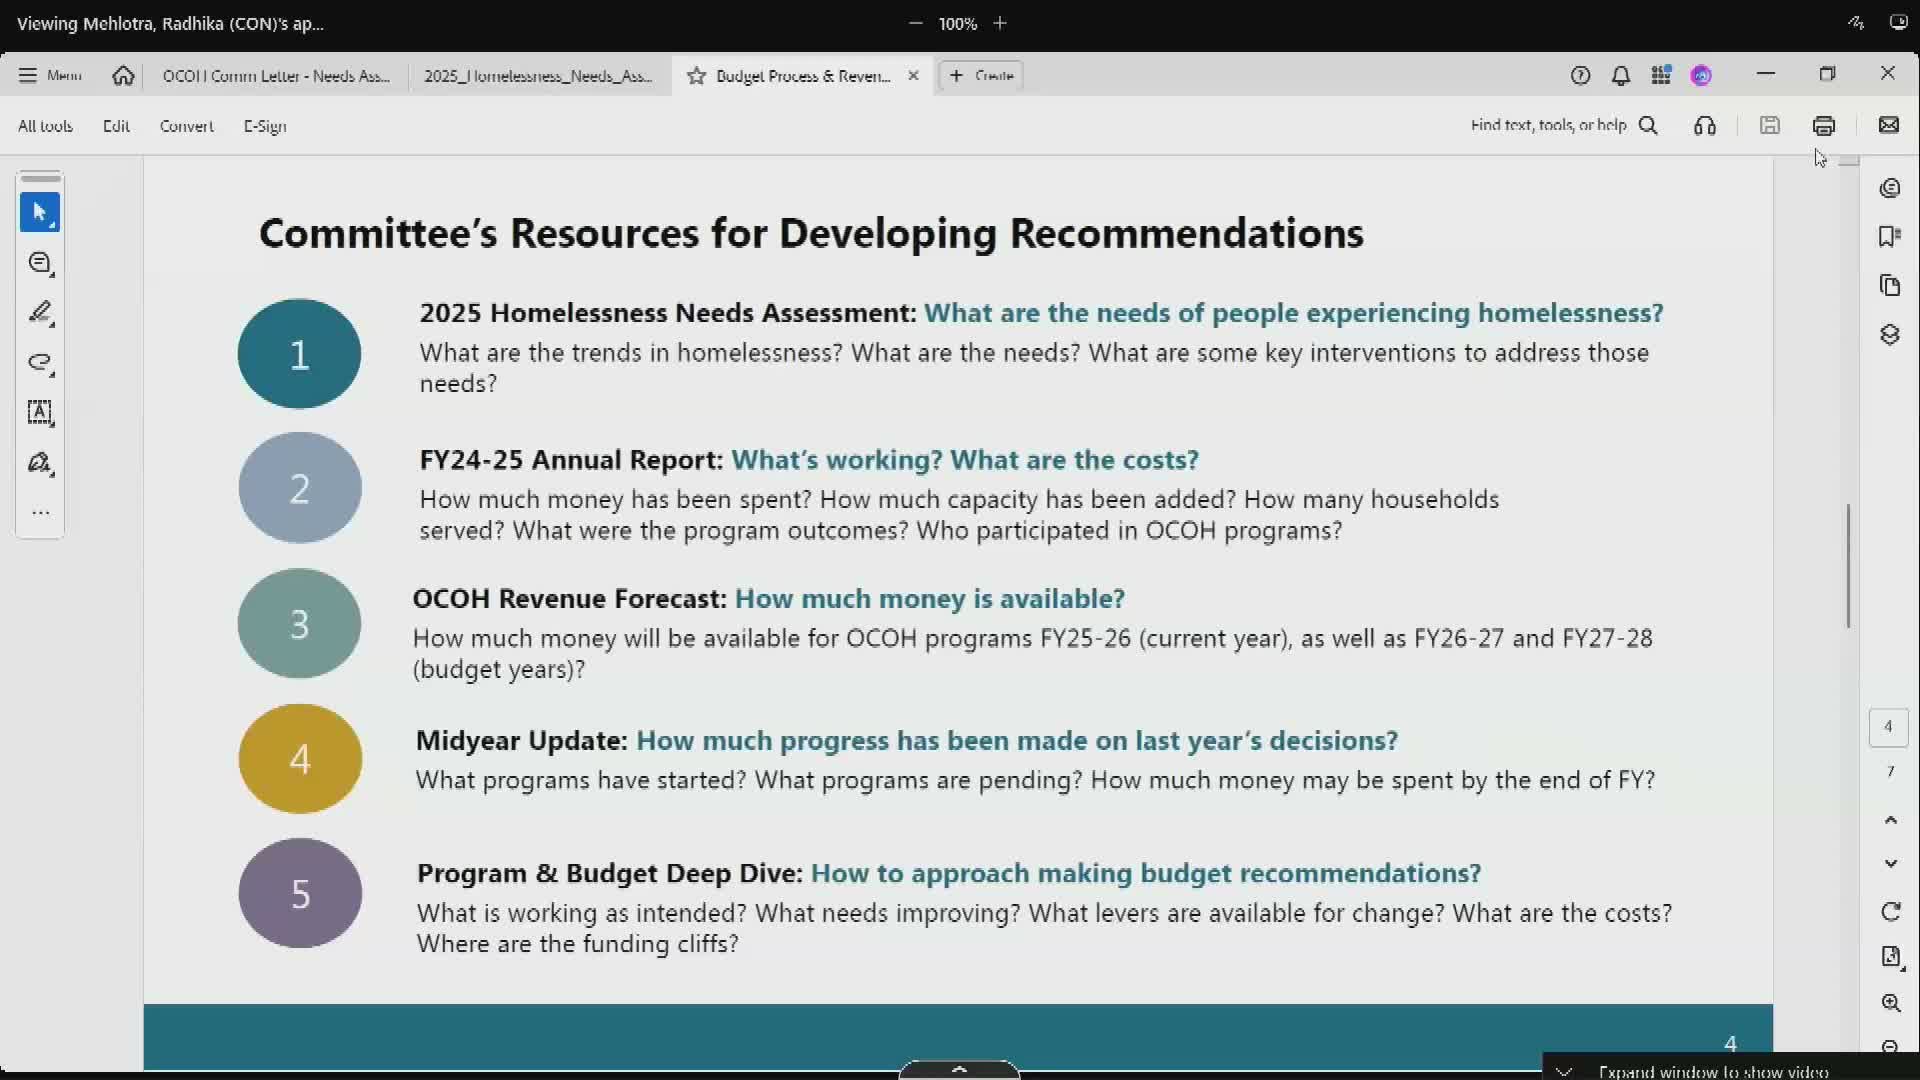Expand window to show video chevron
The height and width of the screenshot is (1080, 1920).
tap(1564, 1070)
